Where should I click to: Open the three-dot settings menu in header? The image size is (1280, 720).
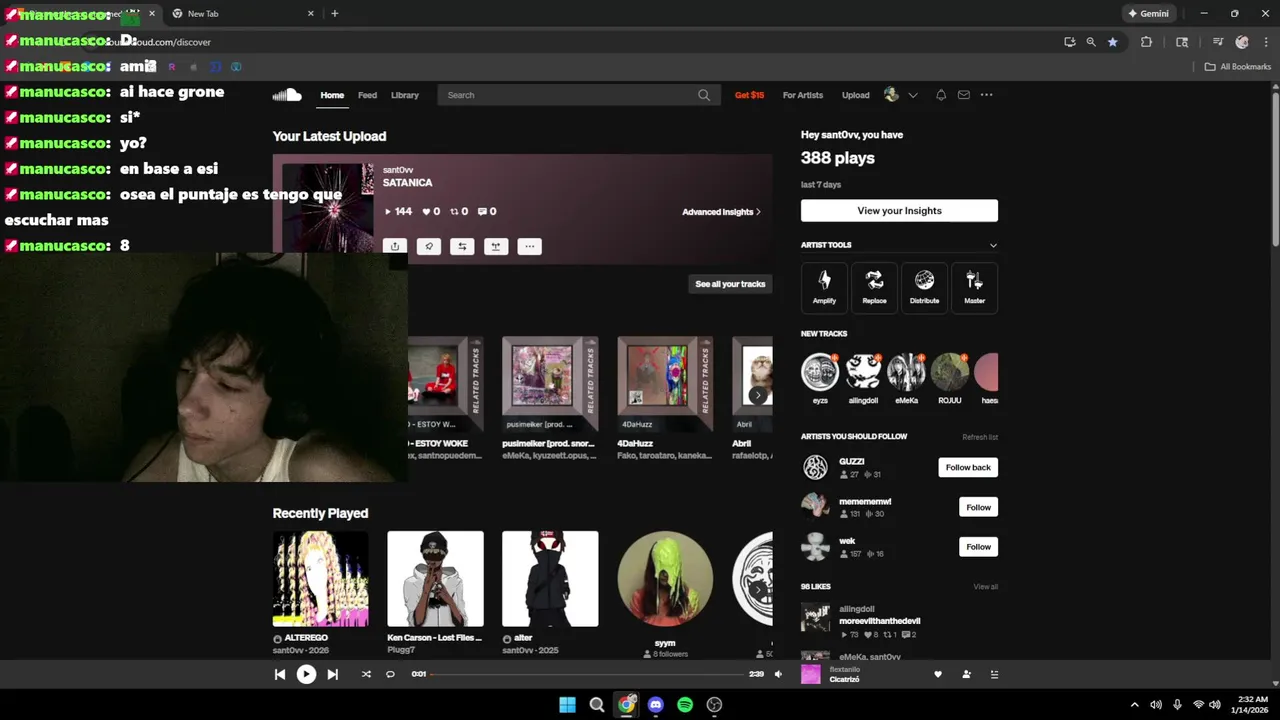tap(987, 95)
